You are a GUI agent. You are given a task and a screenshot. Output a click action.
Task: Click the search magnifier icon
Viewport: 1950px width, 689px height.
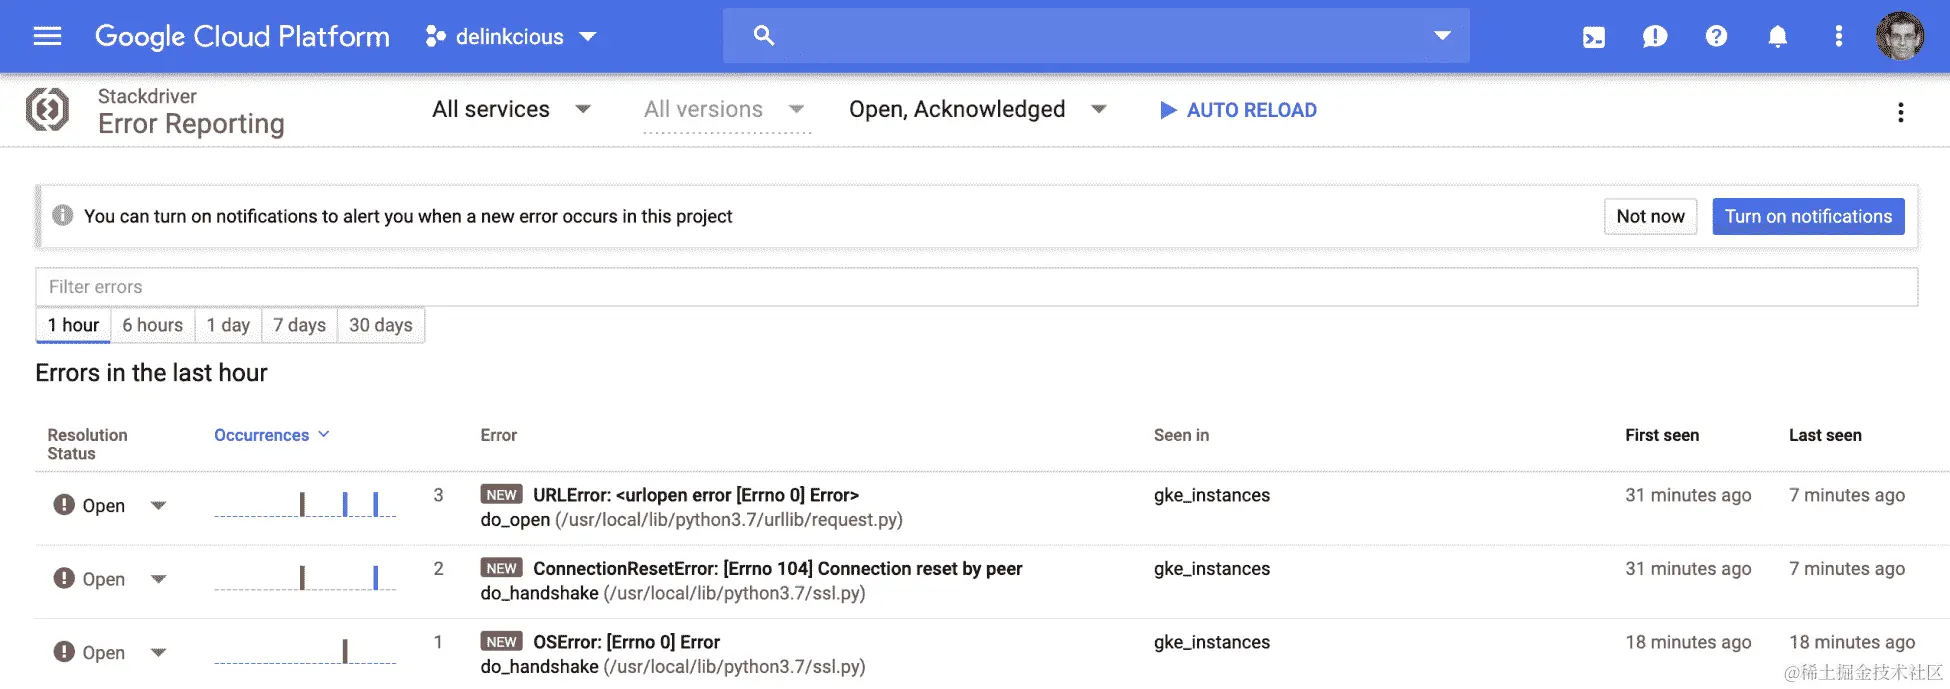pyautogui.click(x=764, y=36)
